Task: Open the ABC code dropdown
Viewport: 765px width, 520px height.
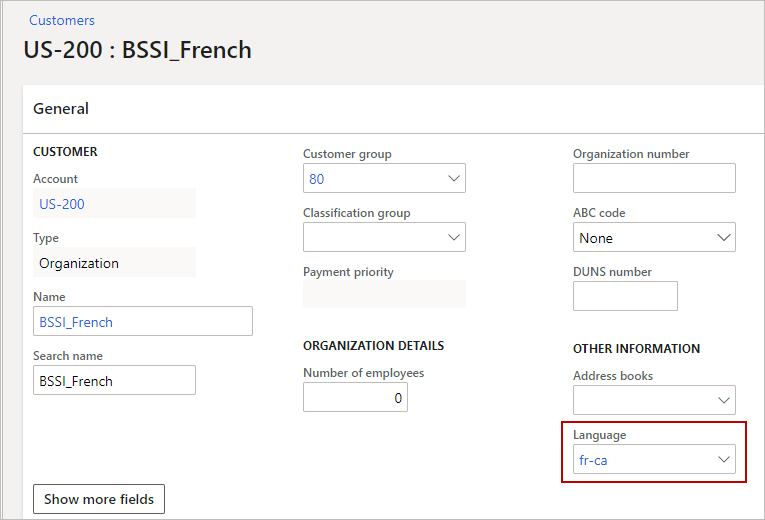Action: [724, 238]
